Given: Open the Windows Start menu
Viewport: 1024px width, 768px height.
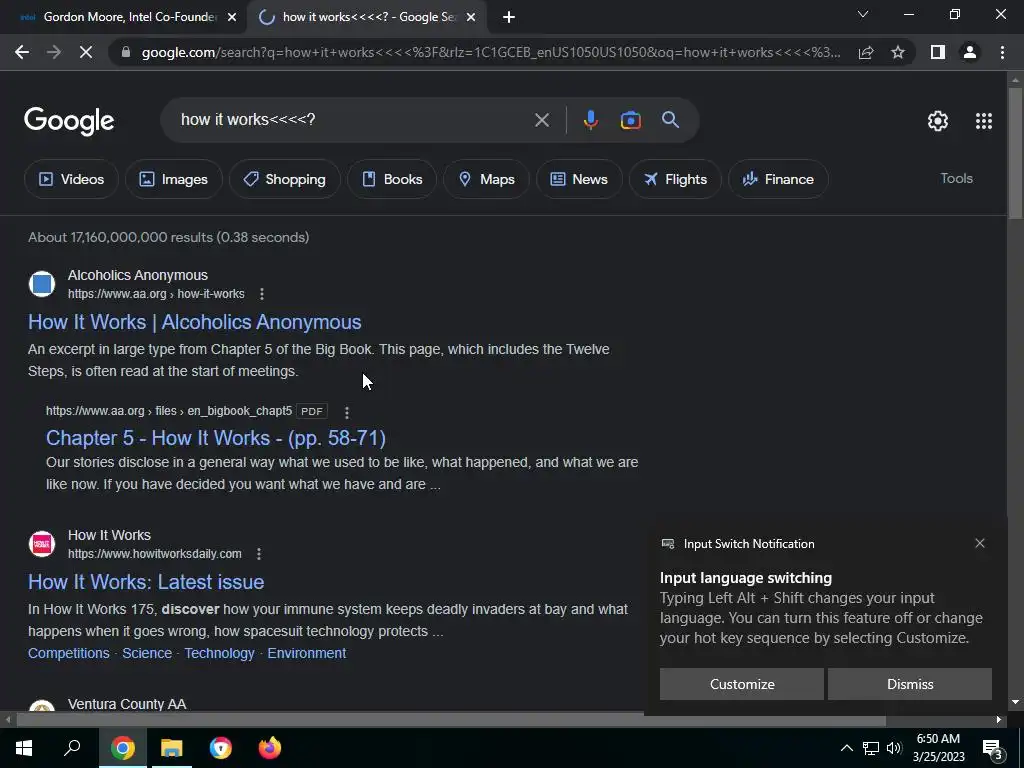Looking at the screenshot, I should (24, 748).
